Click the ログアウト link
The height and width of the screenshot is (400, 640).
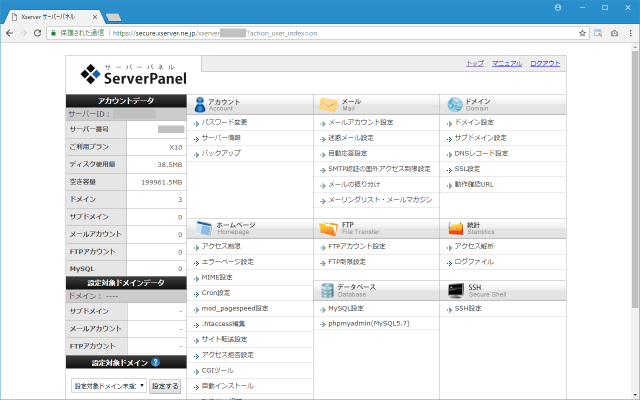[x=545, y=63]
